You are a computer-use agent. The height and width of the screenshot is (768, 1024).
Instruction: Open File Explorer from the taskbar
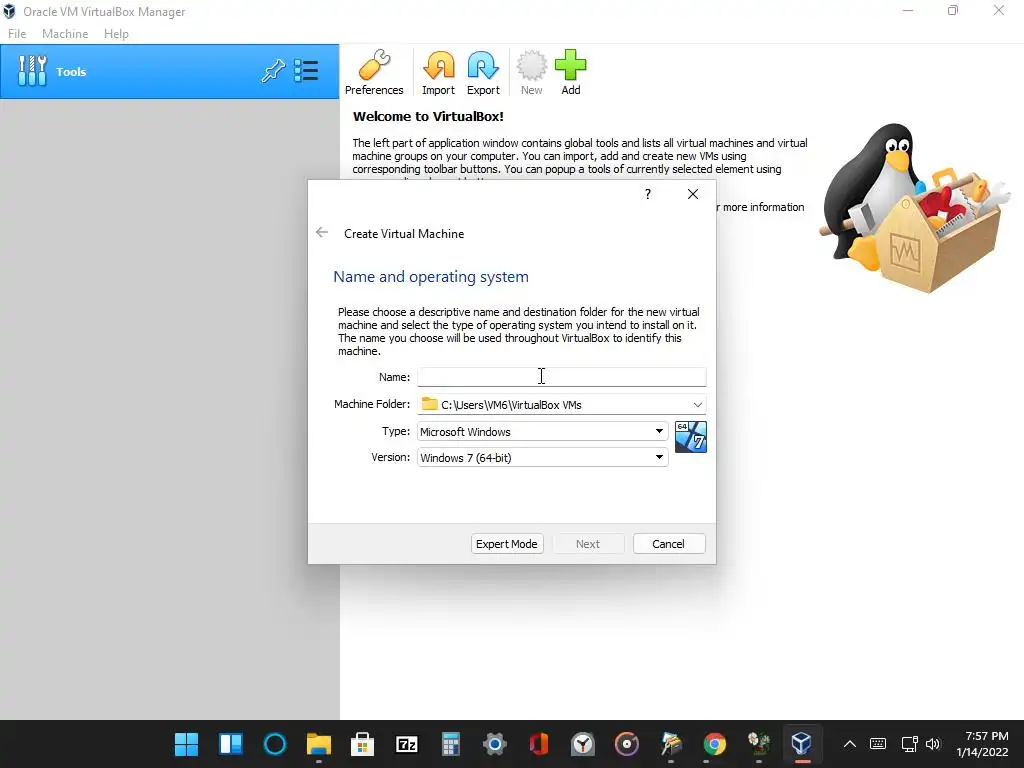[319, 744]
